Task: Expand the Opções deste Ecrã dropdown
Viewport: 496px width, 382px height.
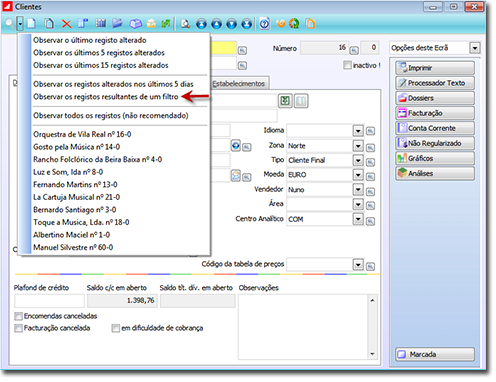Action: (x=475, y=48)
